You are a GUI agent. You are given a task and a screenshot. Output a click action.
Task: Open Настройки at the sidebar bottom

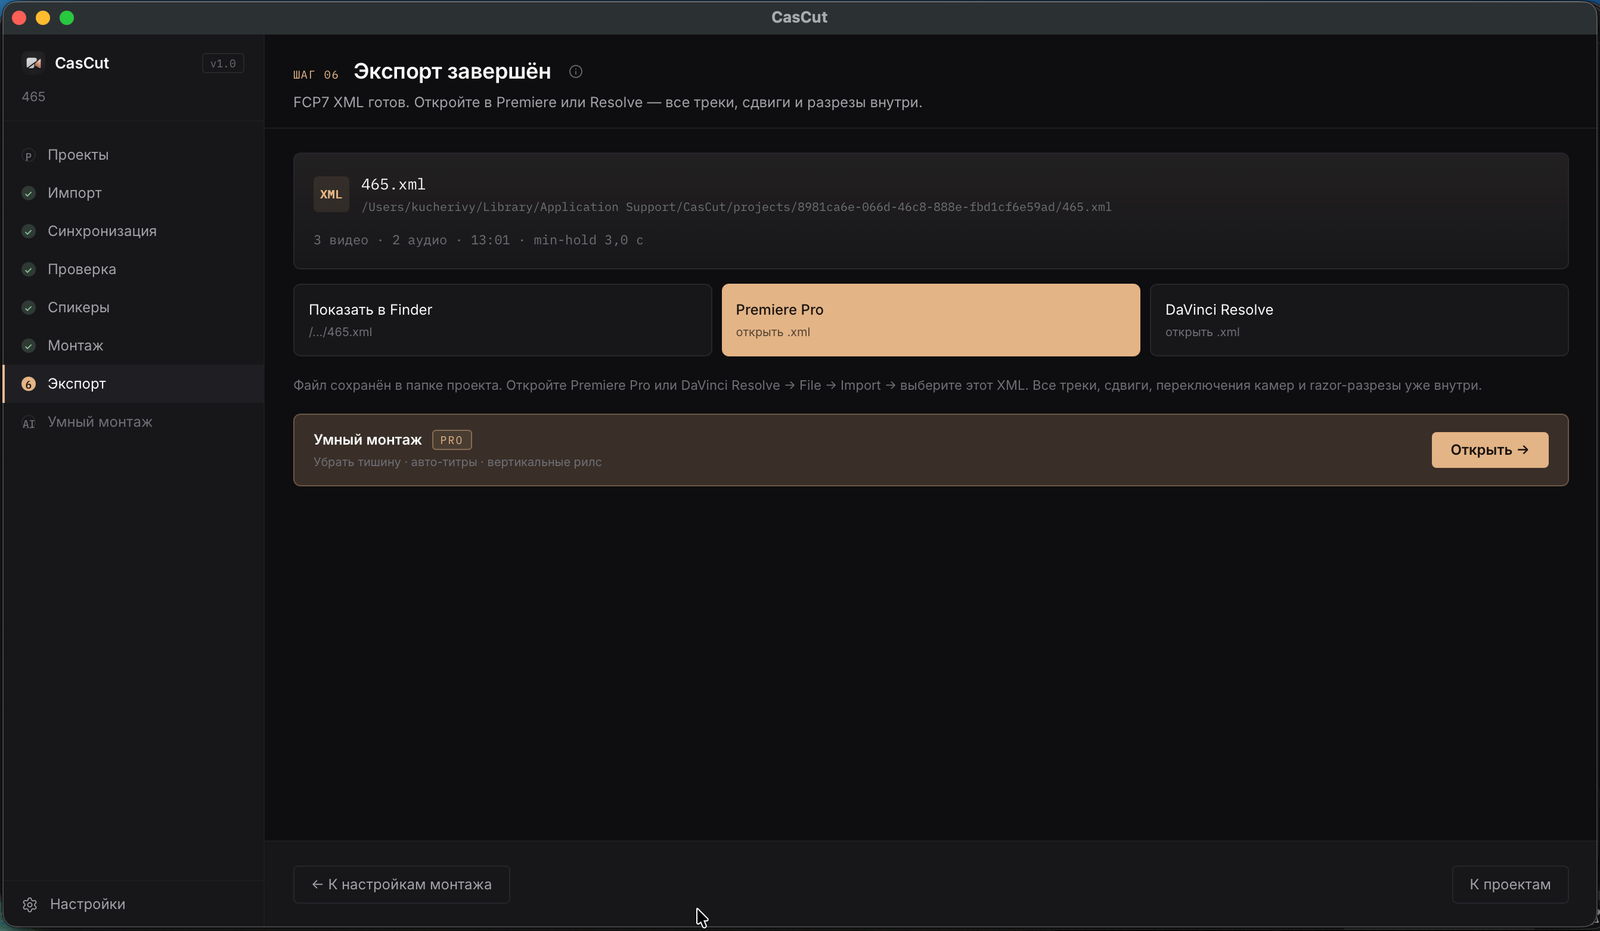click(x=134, y=904)
